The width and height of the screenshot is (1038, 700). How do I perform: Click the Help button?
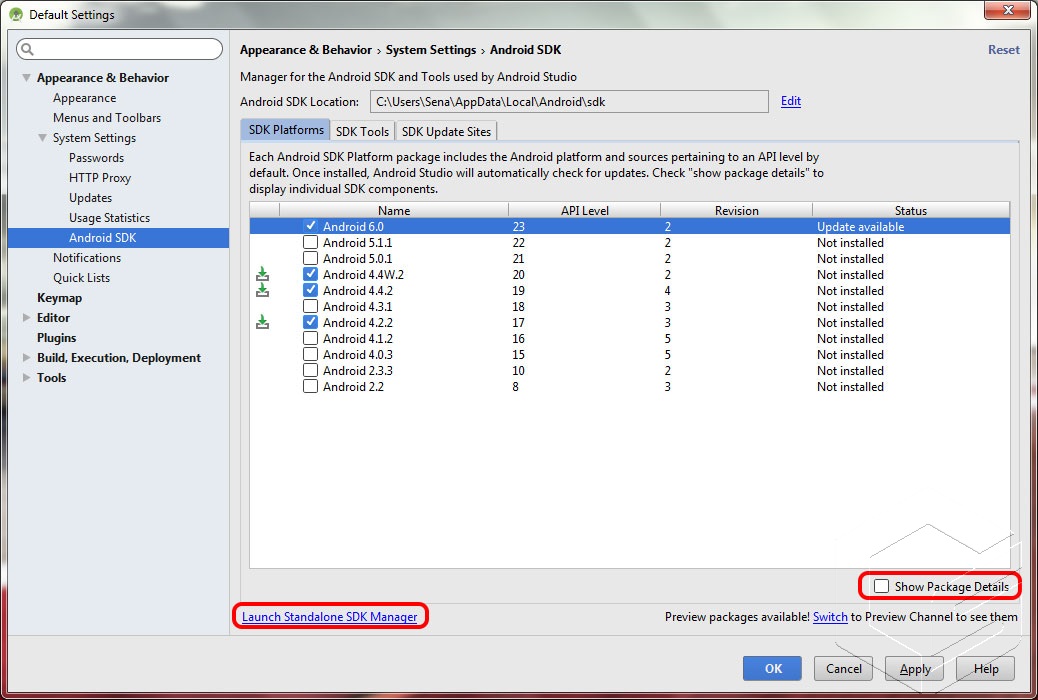[x=986, y=669]
